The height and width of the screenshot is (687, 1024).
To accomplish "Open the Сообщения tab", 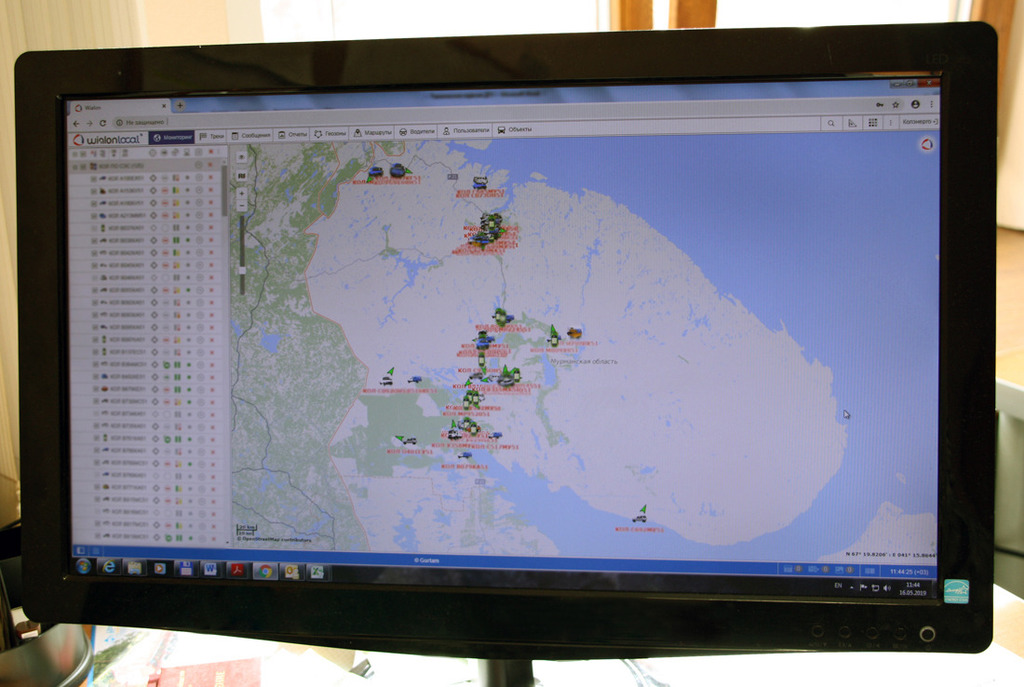I will (251, 135).
